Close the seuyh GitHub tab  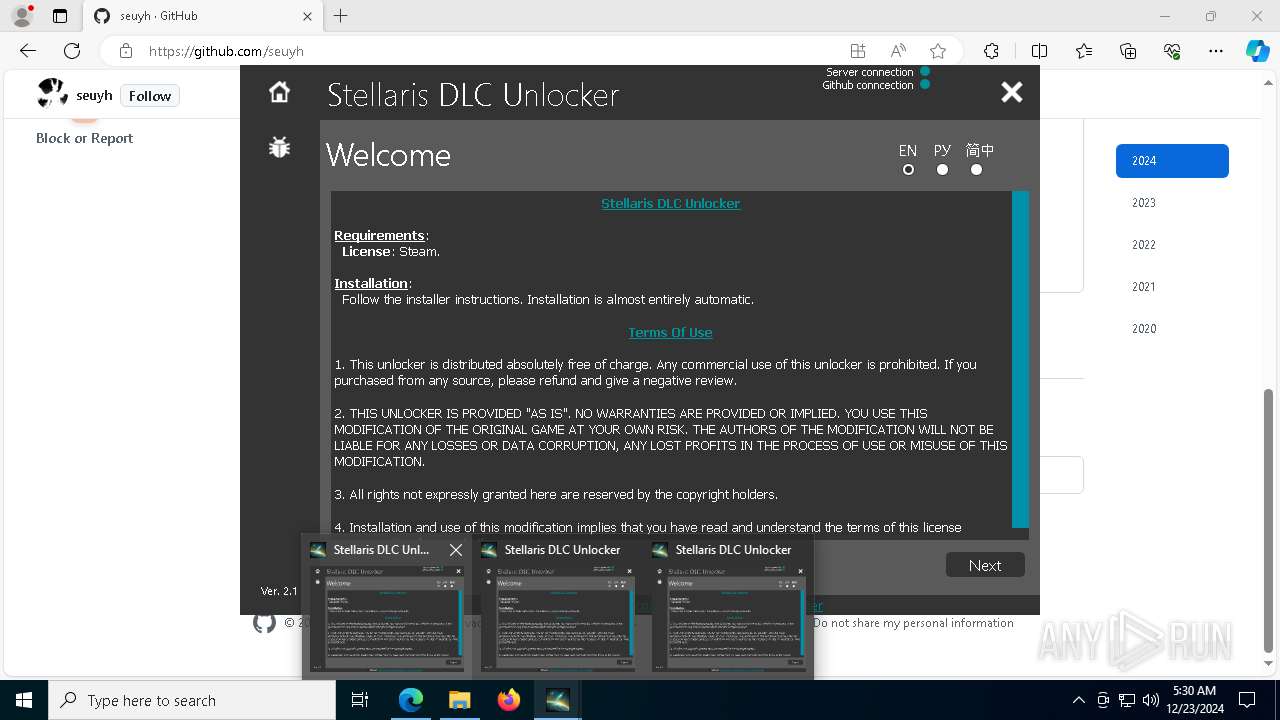[308, 16]
